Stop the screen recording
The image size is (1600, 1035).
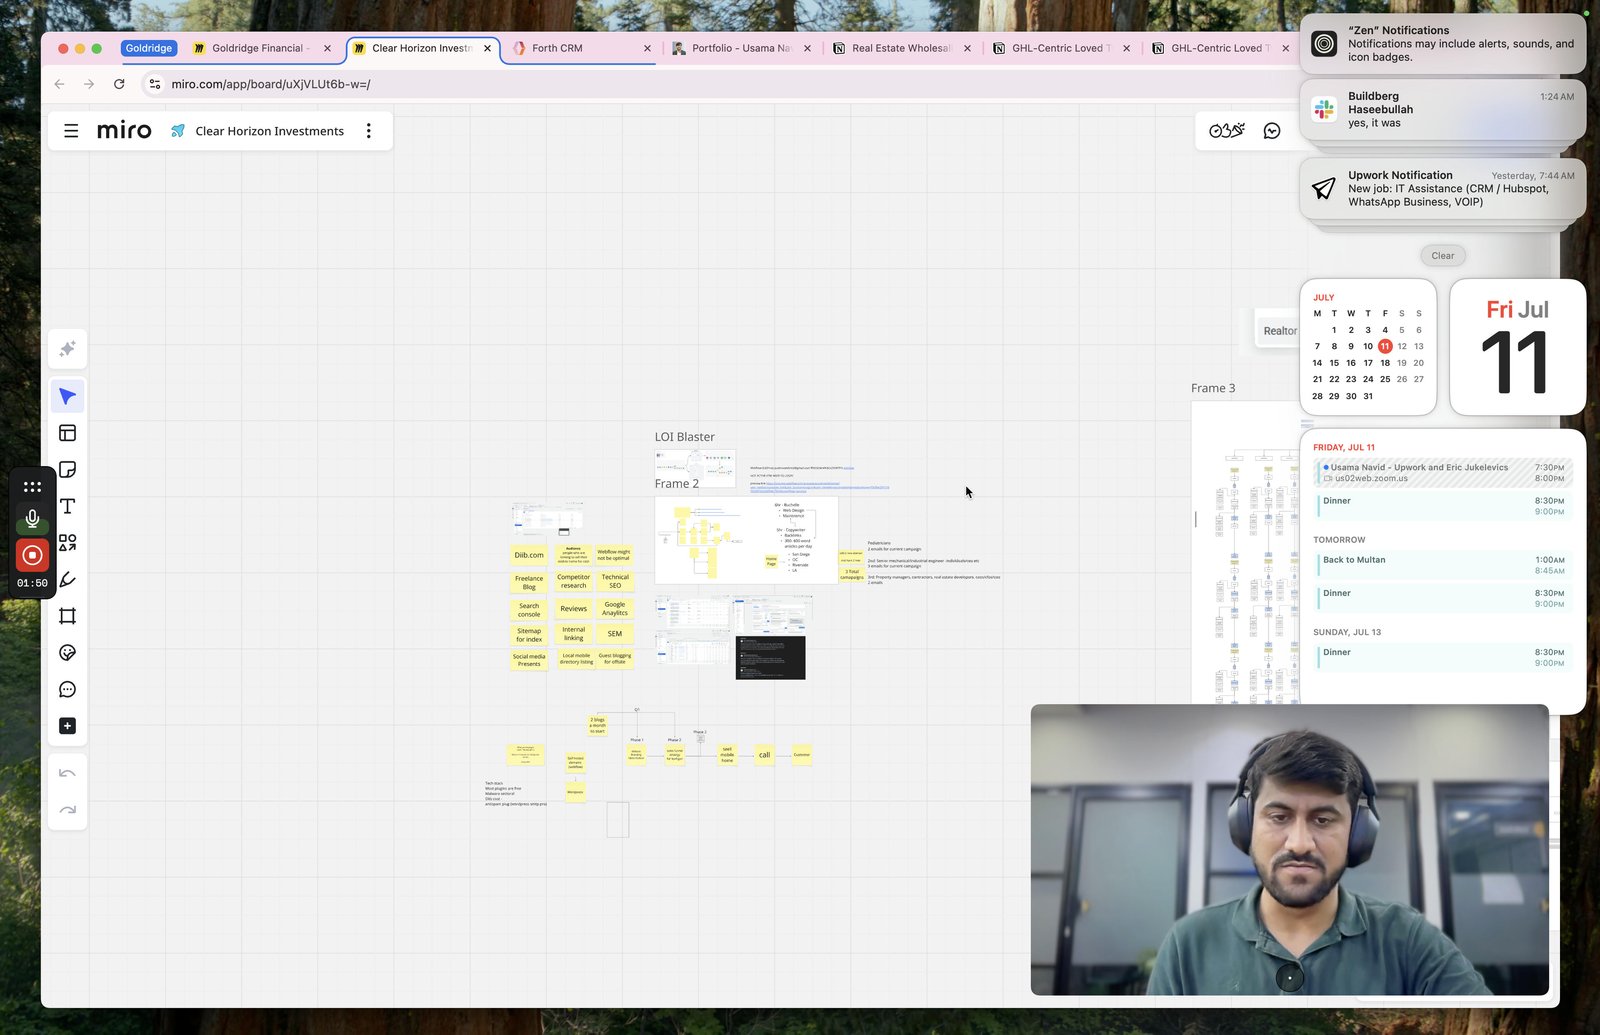coord(32,555)
